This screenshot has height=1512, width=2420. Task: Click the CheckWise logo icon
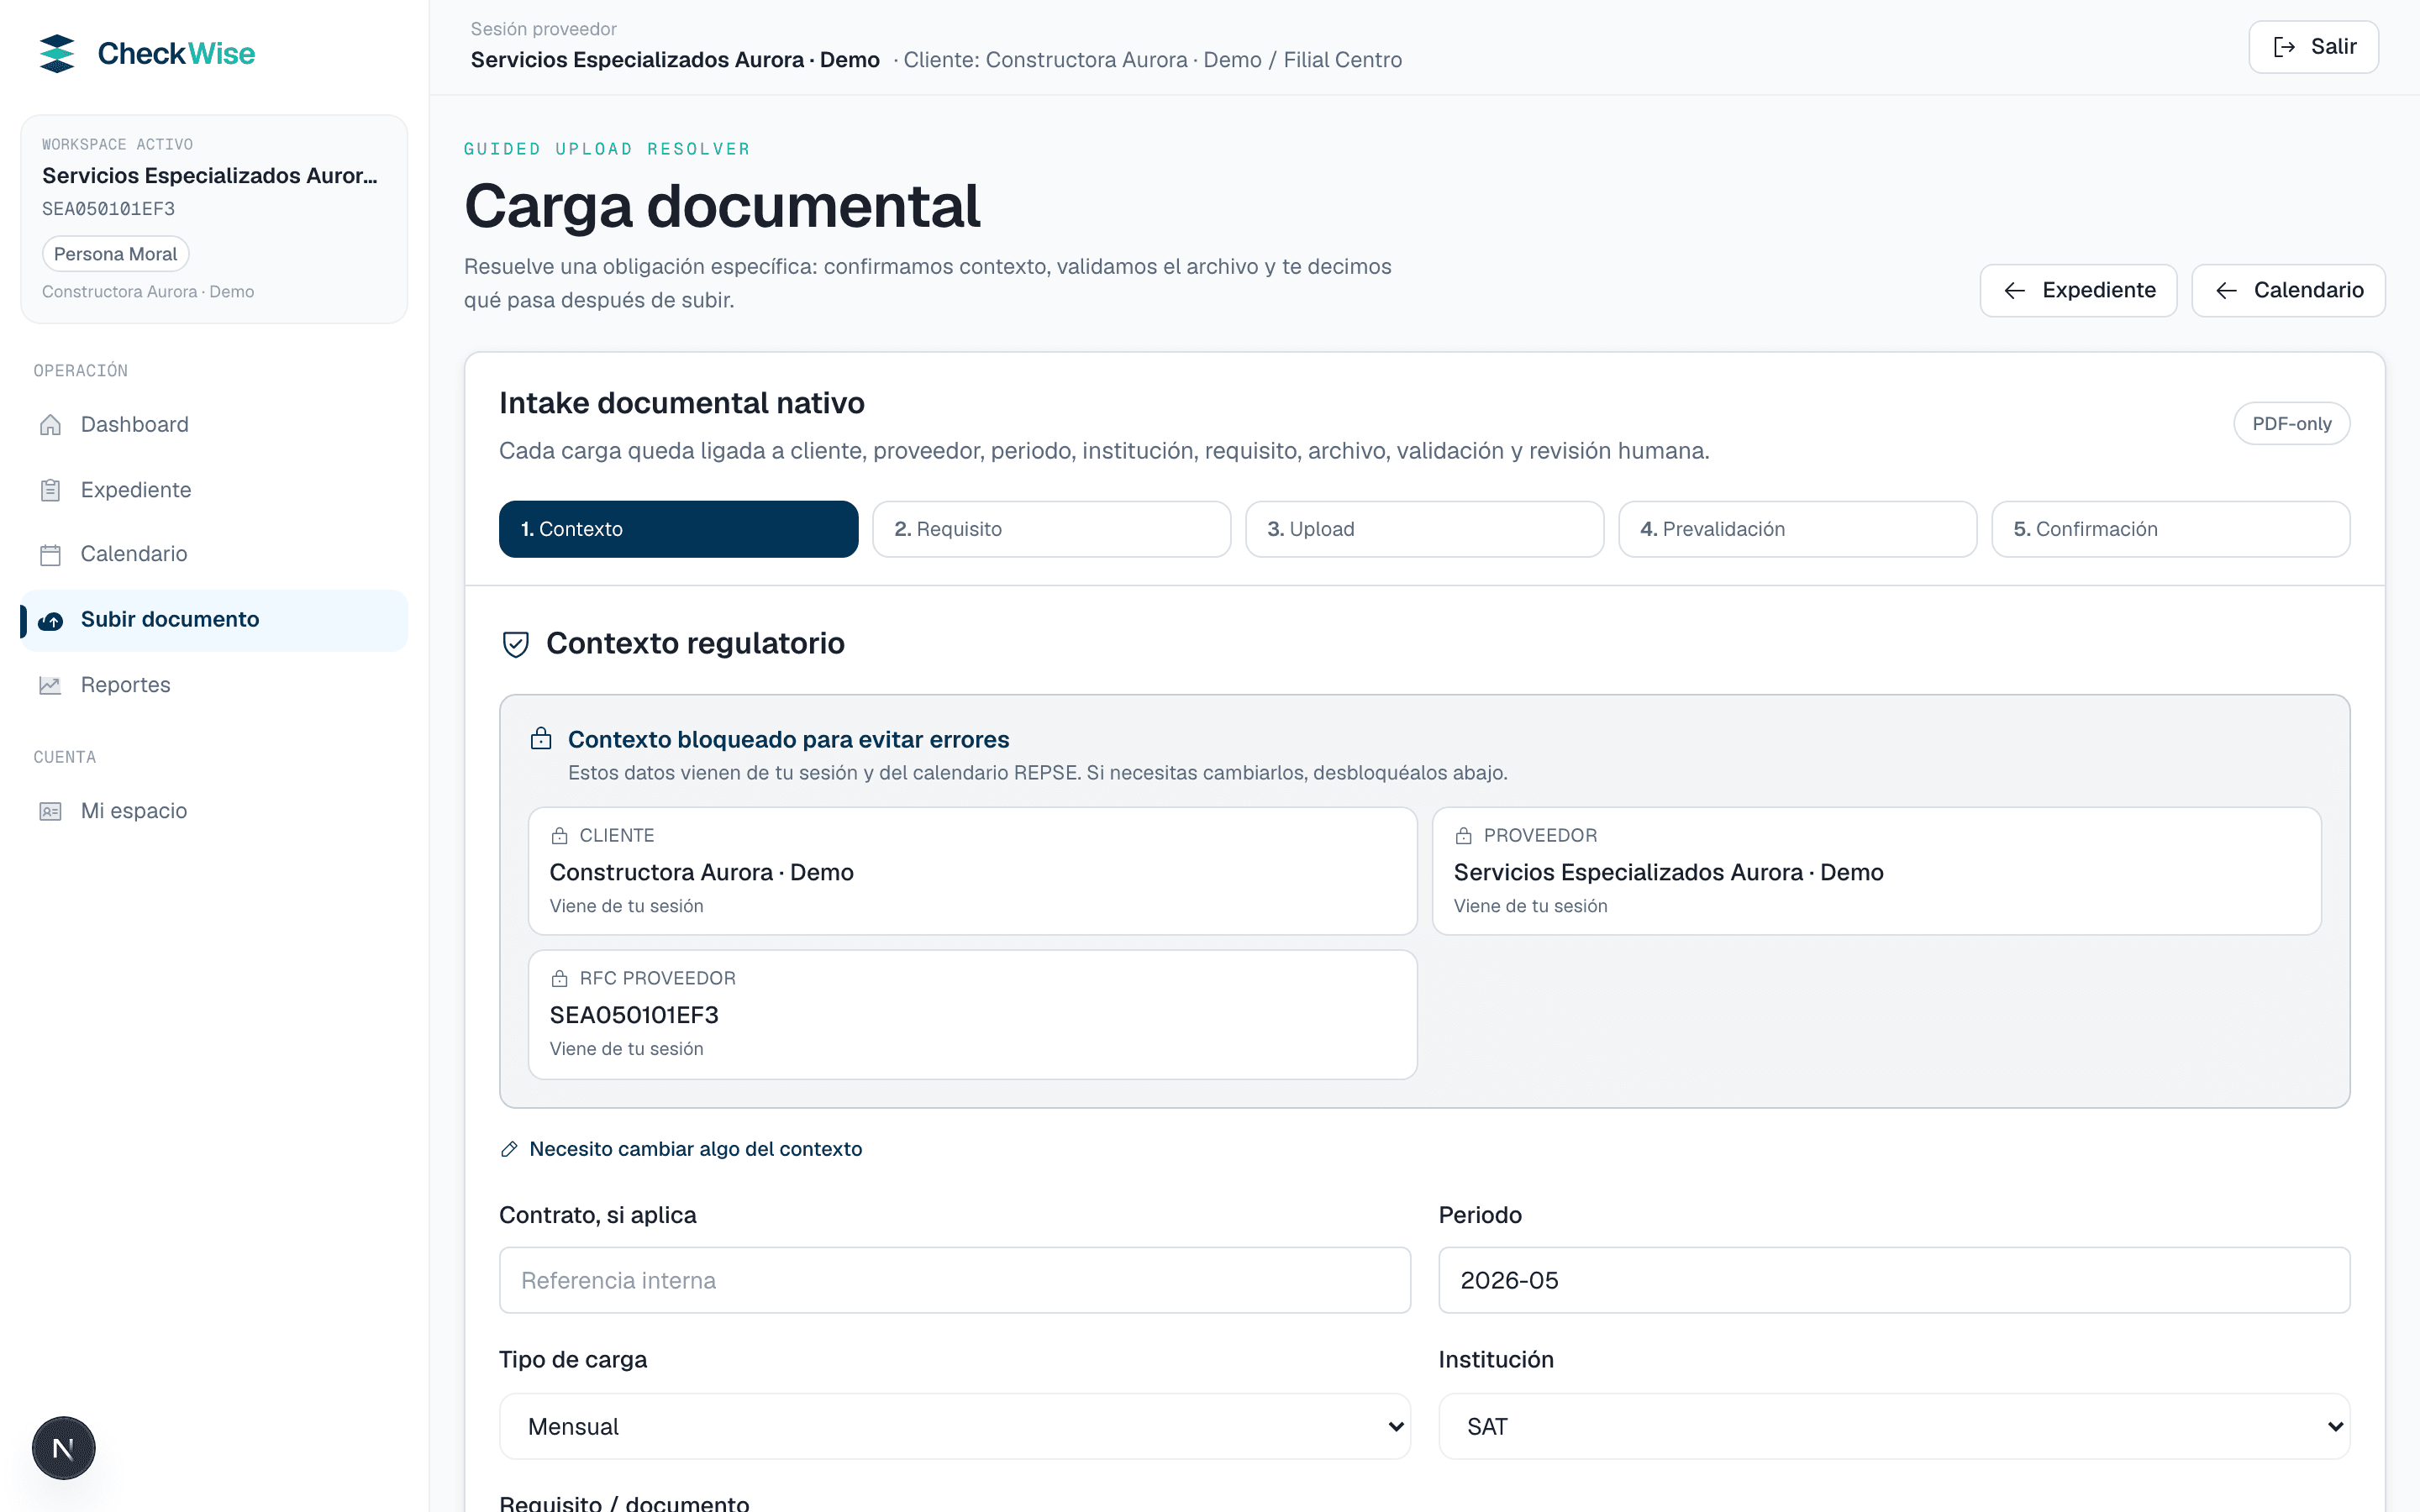57,53
